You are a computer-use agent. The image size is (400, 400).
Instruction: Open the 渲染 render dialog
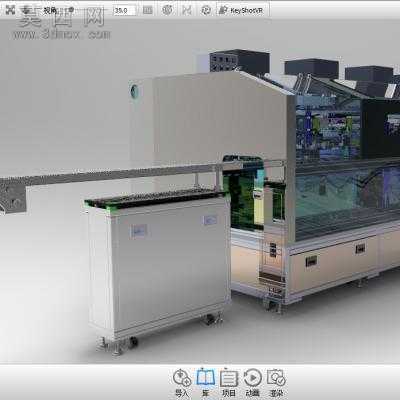276,383
